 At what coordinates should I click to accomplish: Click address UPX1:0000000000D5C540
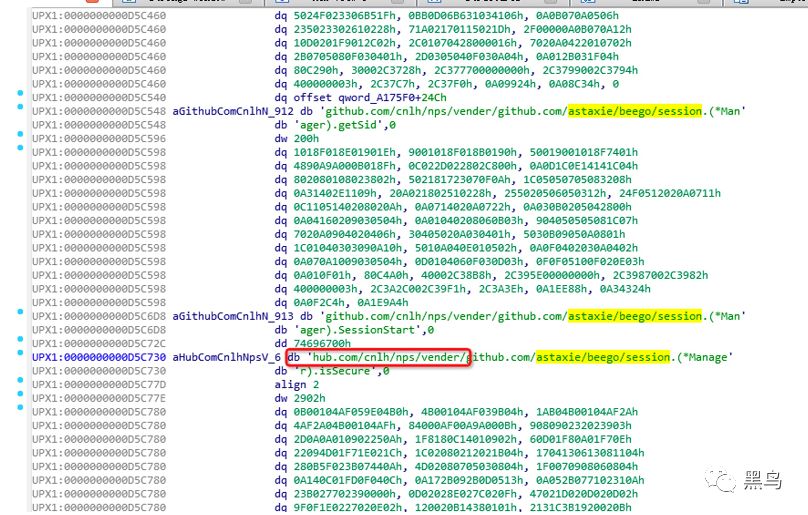click(x=99, y=97)
